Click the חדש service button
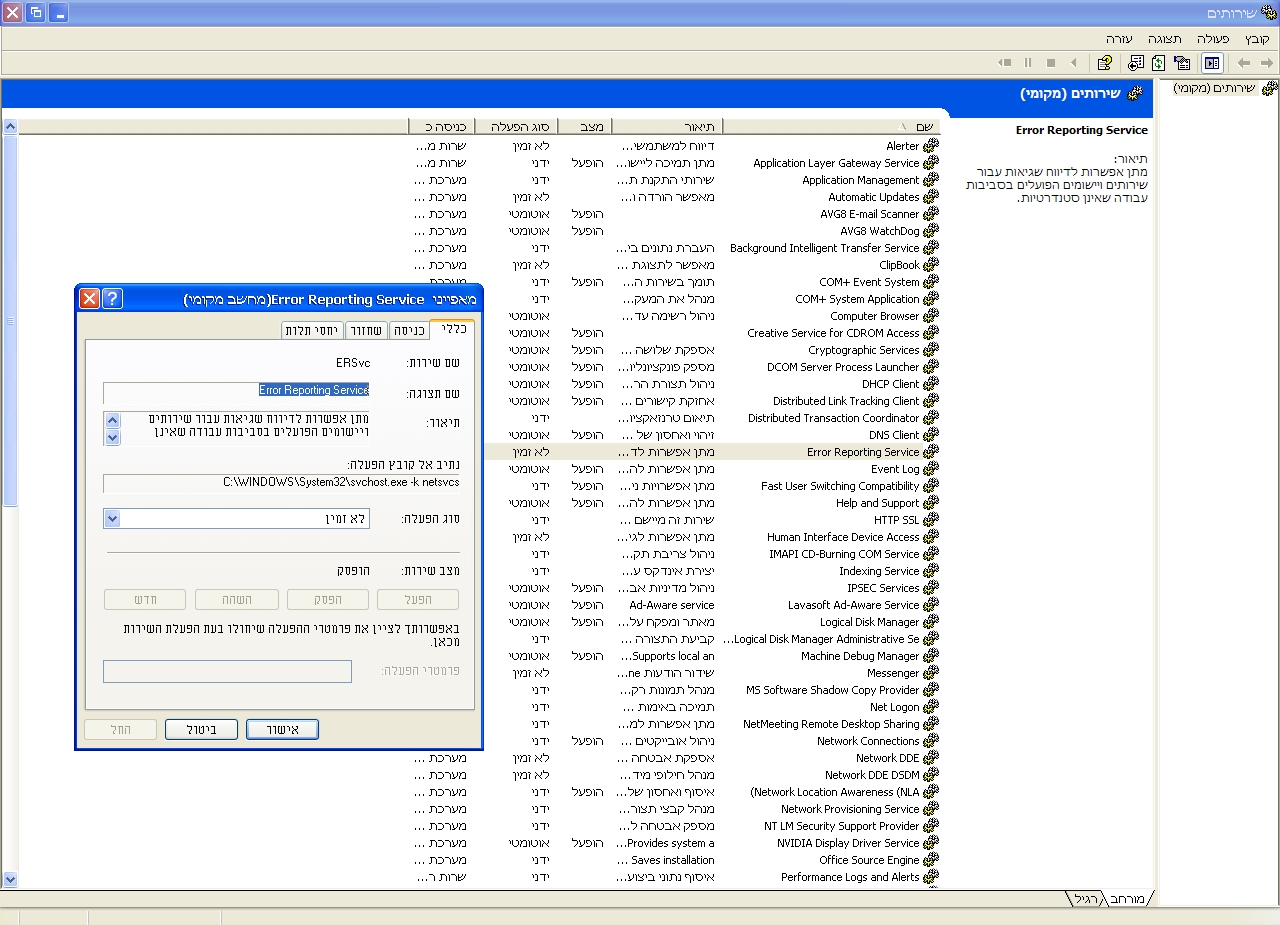1280x925 pixels. pyautogui.click(x=145, y=600)
